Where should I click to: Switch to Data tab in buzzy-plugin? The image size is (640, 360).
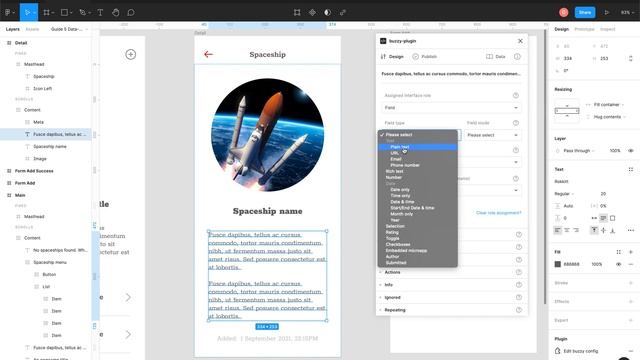click(x=496, y=56)
